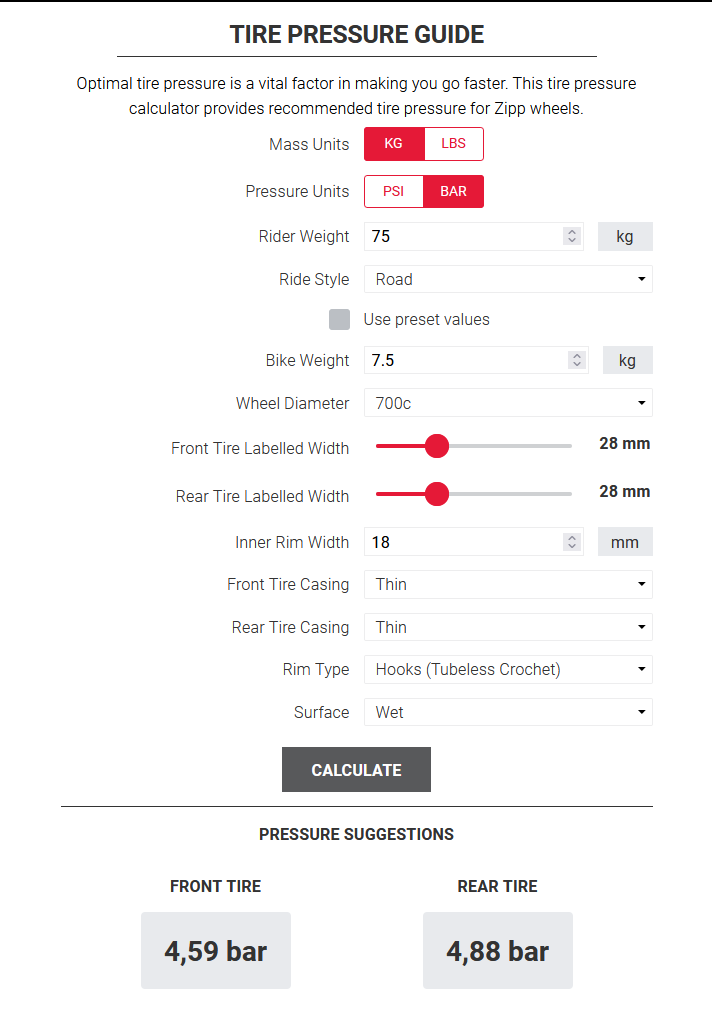Click the Rider Weight stepper arrows
This screenshot has height=1011, width=712.
click(572, 237)
